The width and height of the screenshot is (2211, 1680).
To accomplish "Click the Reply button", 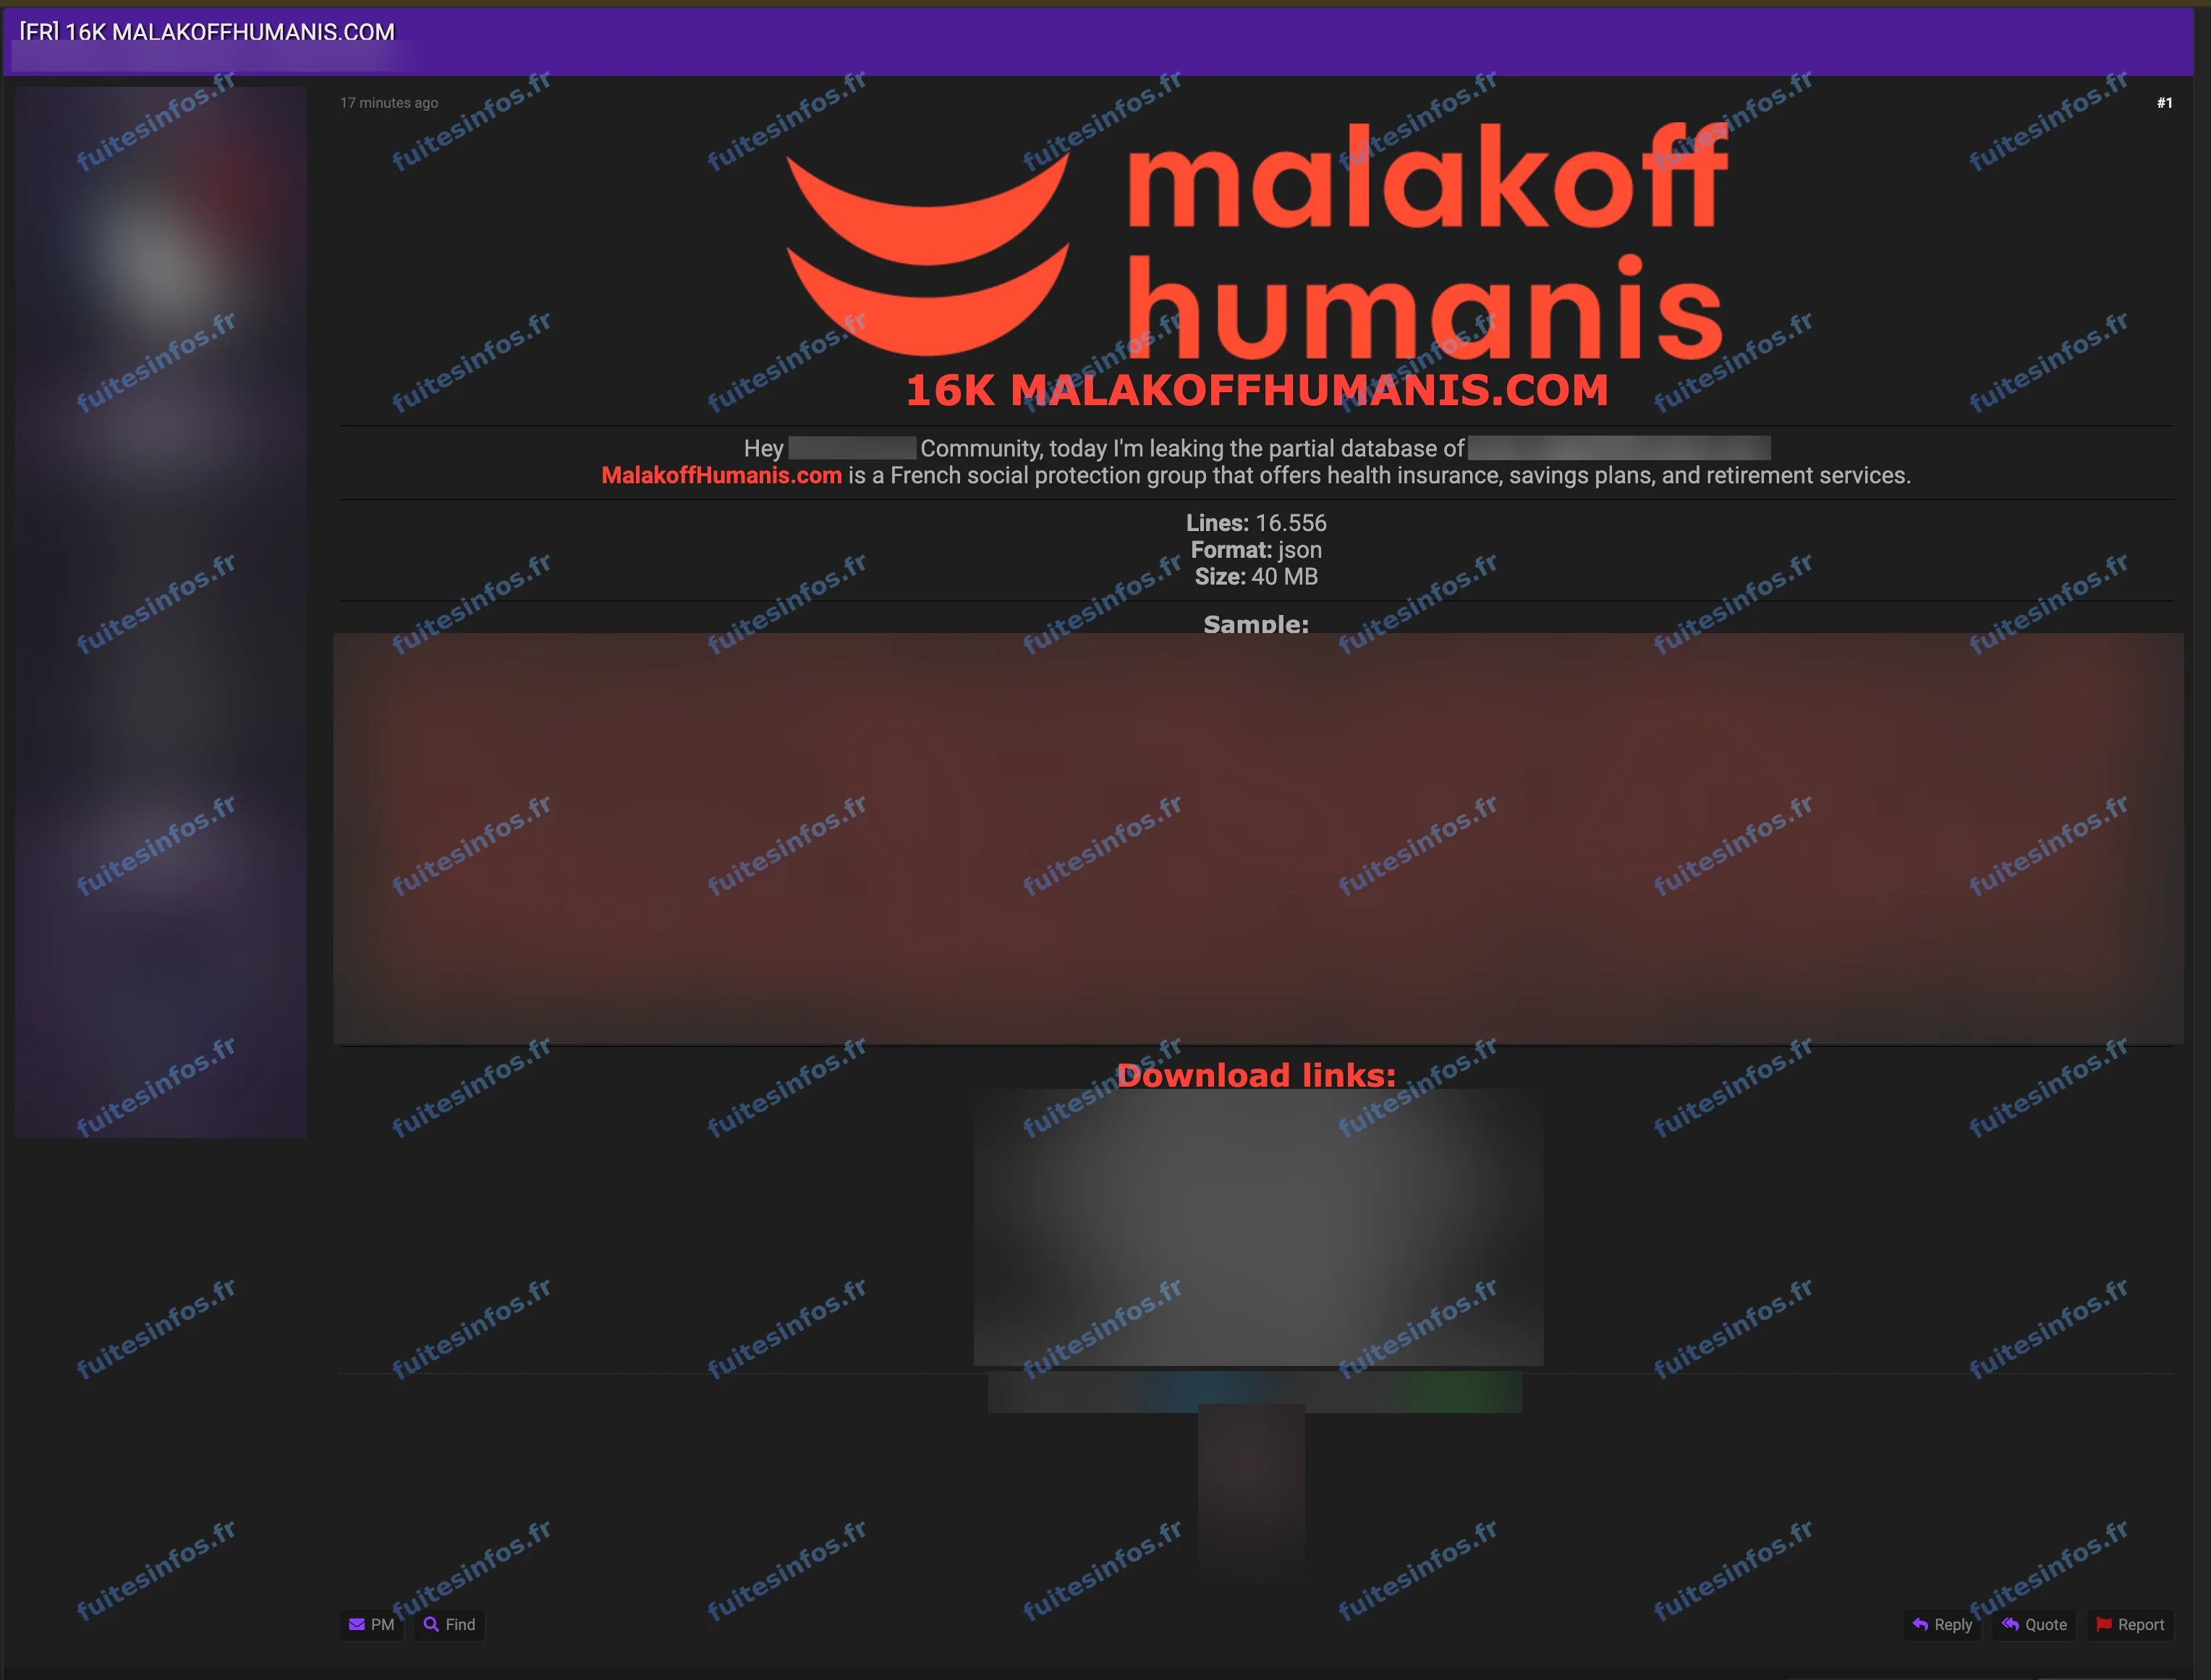I will 1942,1624.
